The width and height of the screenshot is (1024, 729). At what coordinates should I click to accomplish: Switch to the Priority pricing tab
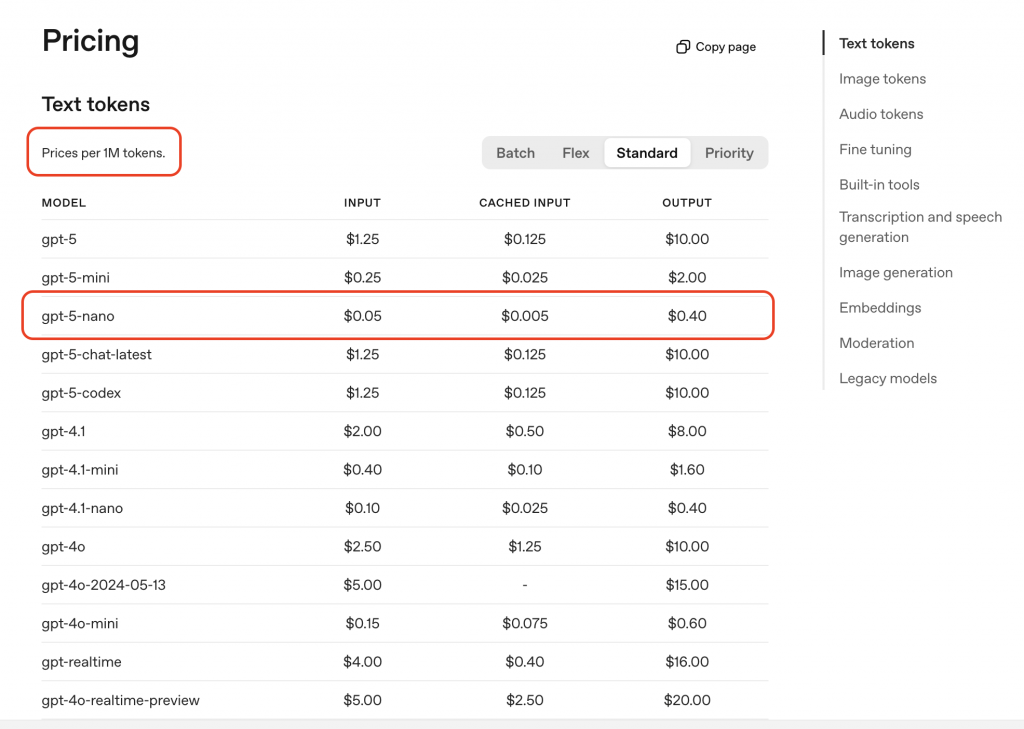(x=729, y=153)
